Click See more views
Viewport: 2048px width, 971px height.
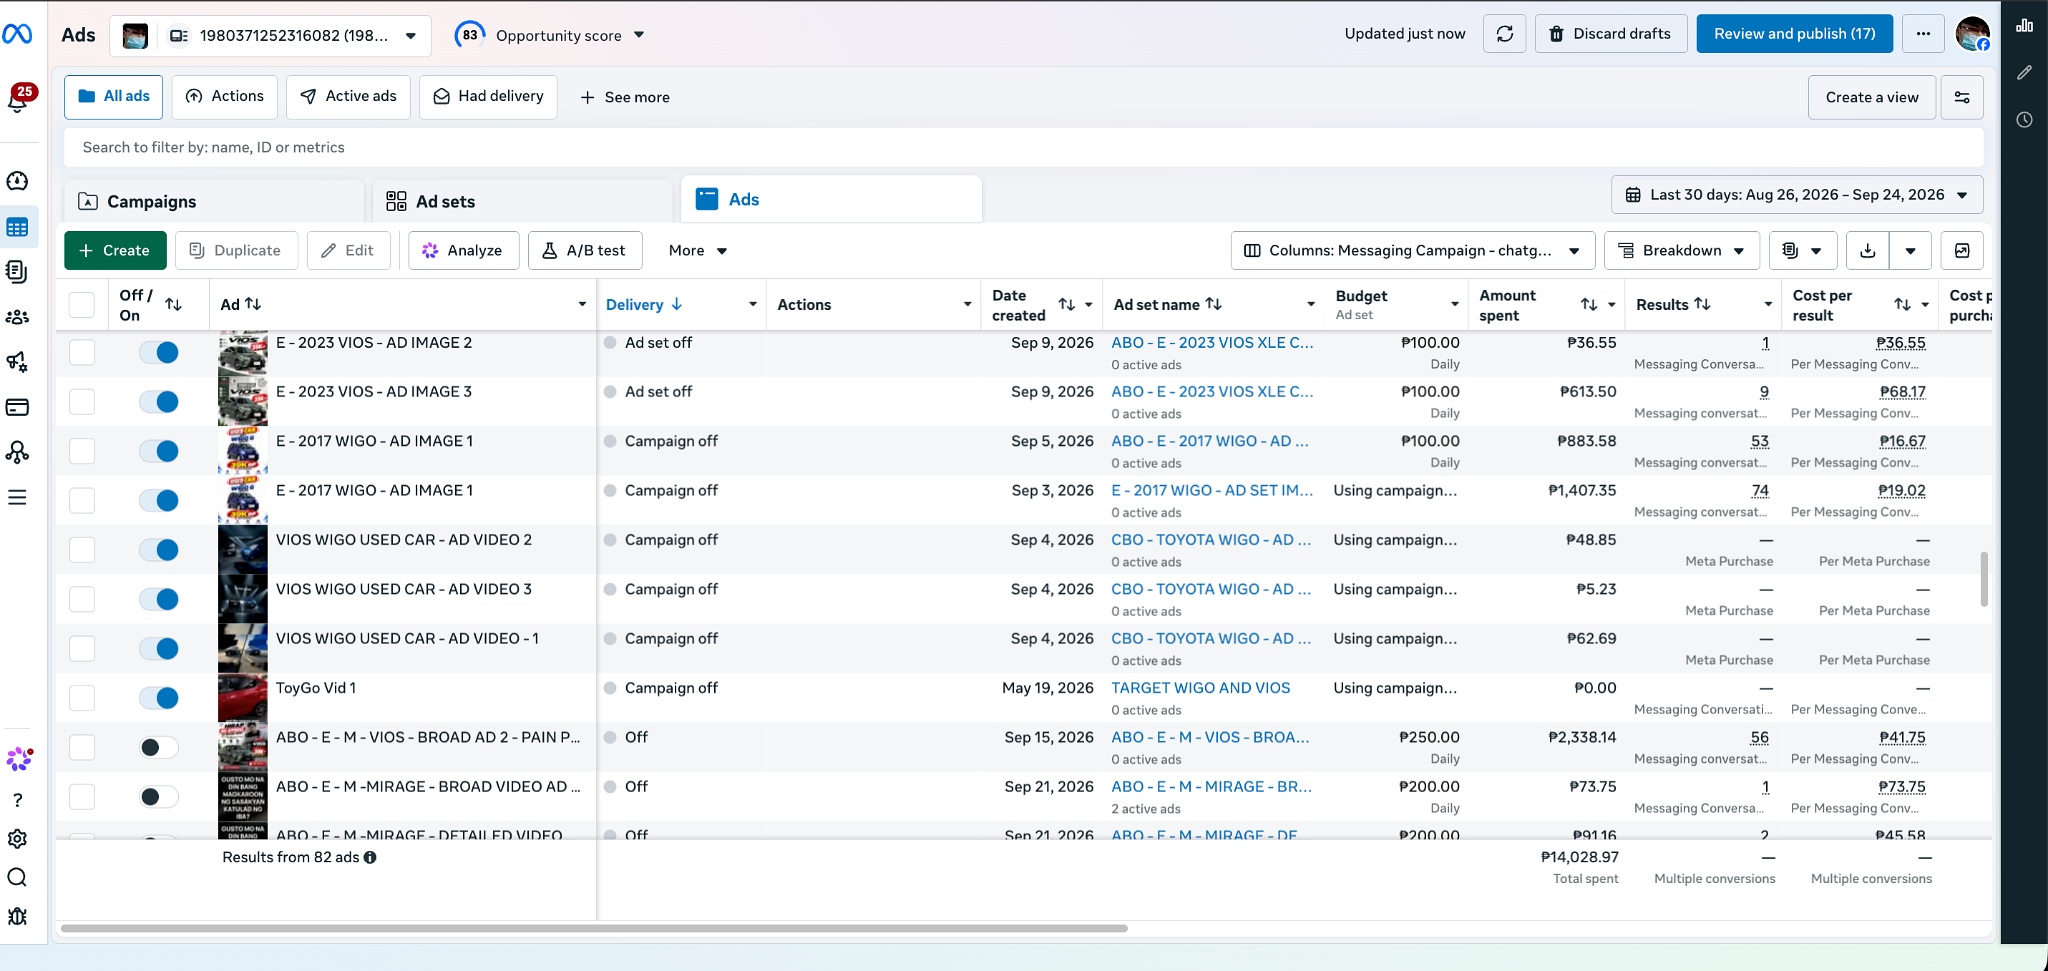625,97
